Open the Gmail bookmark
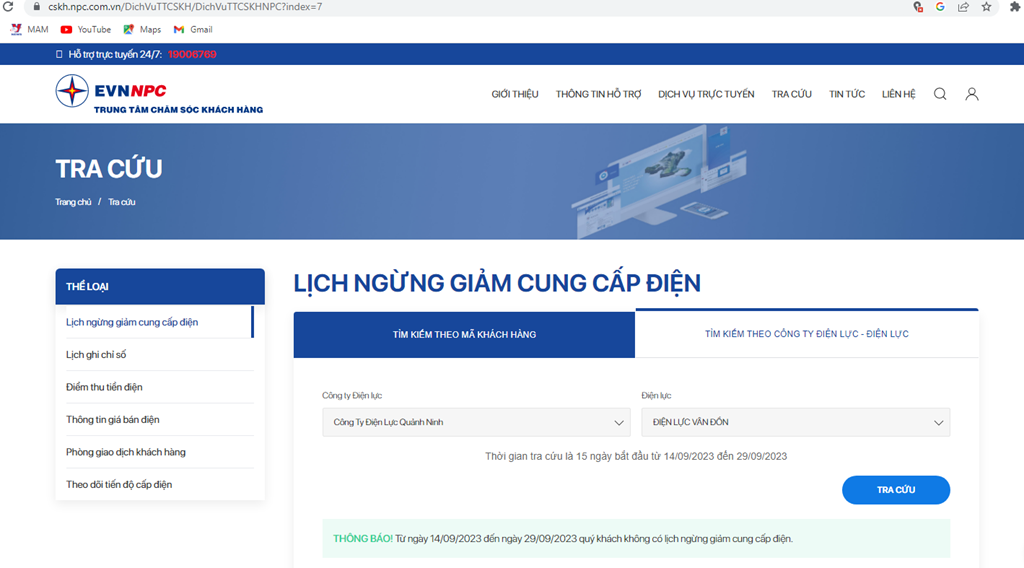 tap(193, 30)
